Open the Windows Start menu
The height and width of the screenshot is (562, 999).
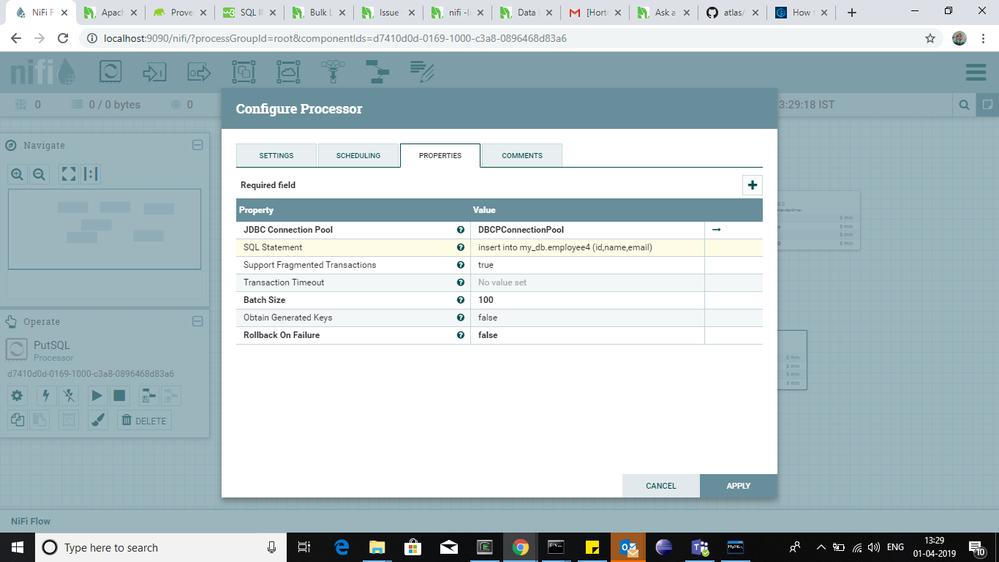[x=17, y=547]
